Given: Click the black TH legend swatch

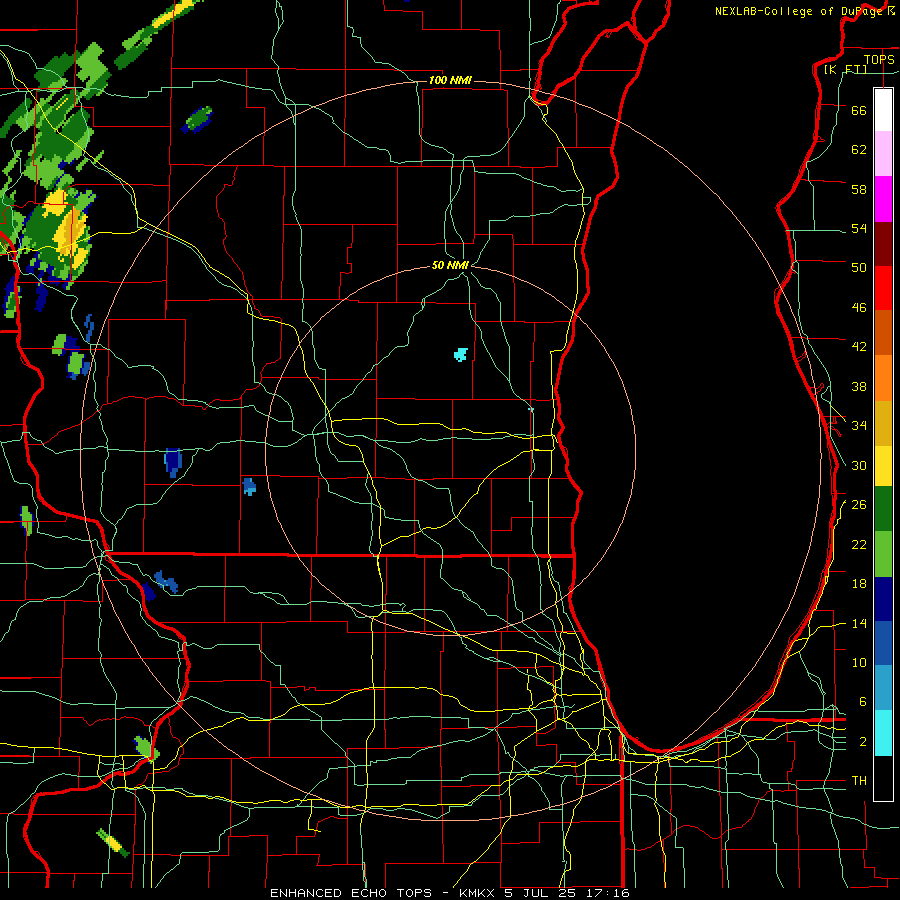Looking at the screenshot, I should (883, 778).
